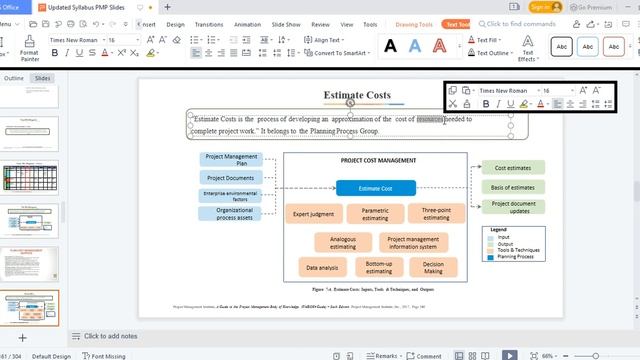Toggle Italic in the ribbon font group
This screenshot has width=640, height=360.
(x=67, y=53)
